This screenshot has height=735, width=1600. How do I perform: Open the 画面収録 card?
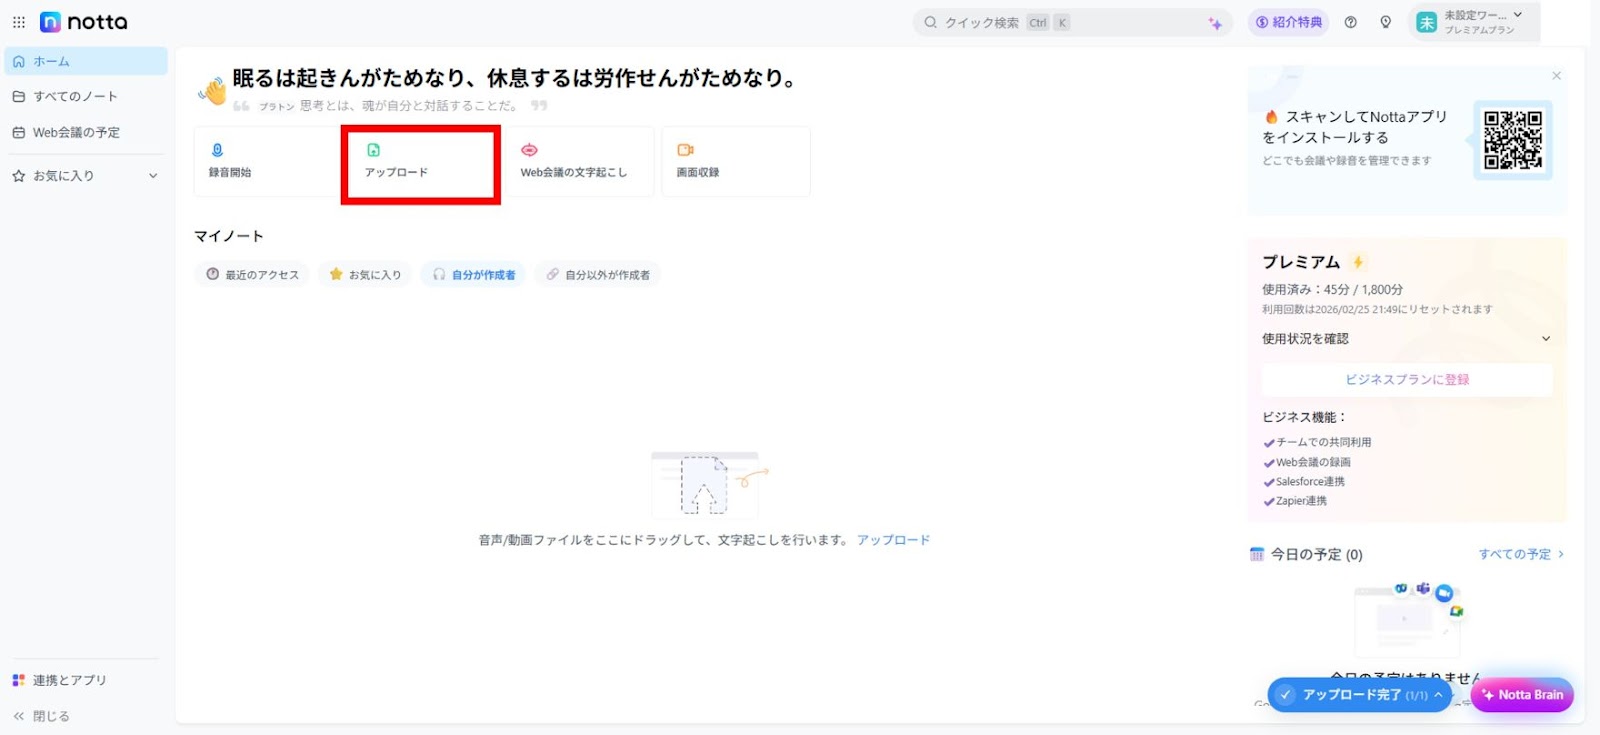tap(736, 161)
